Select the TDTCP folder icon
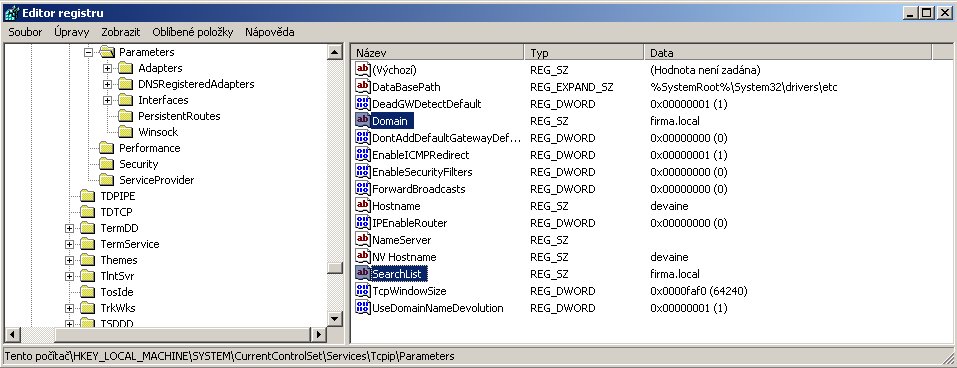The width and height of the screenshot is (957, 368). click(x=88, y=212)
